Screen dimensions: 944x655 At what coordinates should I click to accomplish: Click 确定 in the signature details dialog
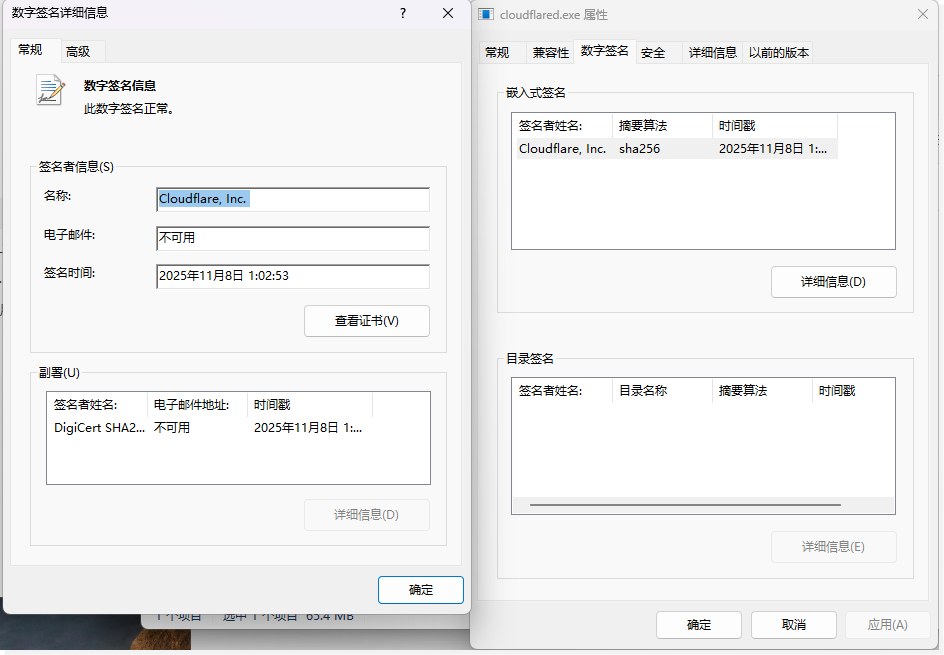(x=421, y=590)
